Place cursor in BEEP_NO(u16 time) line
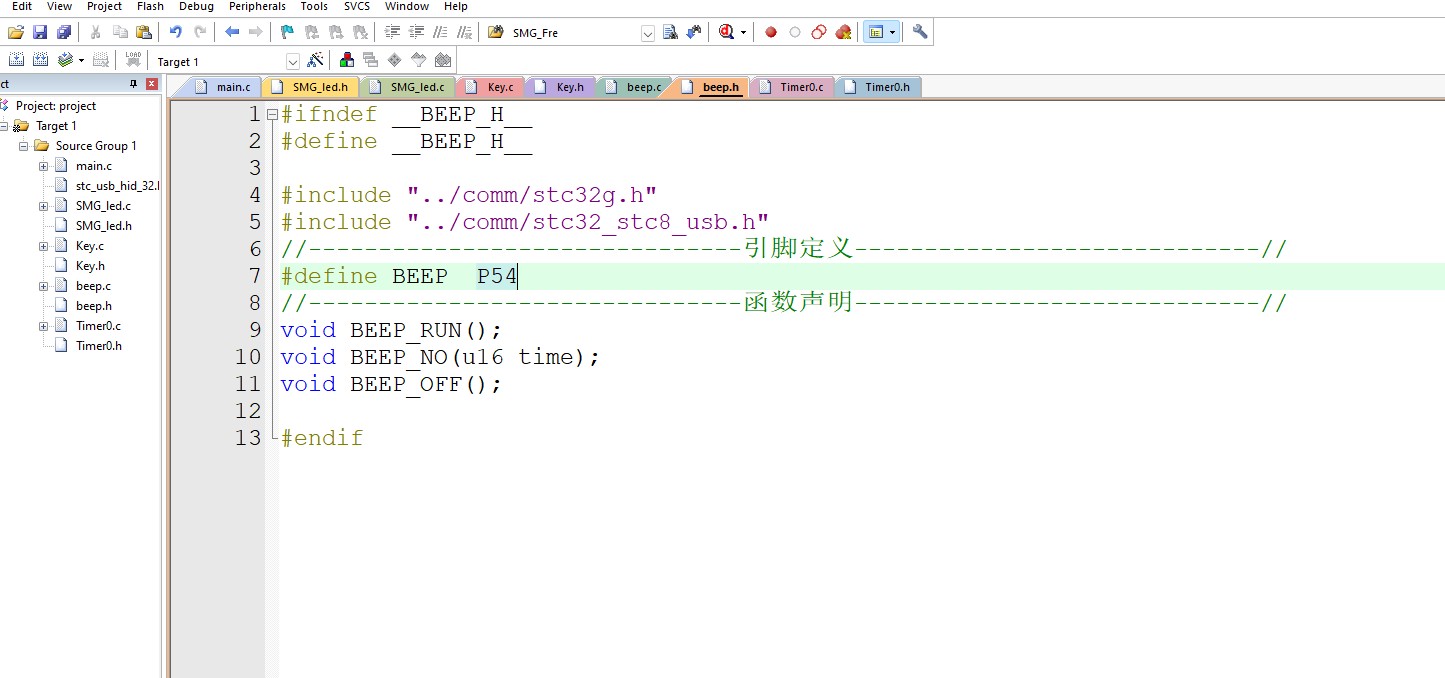 point(440,357)
